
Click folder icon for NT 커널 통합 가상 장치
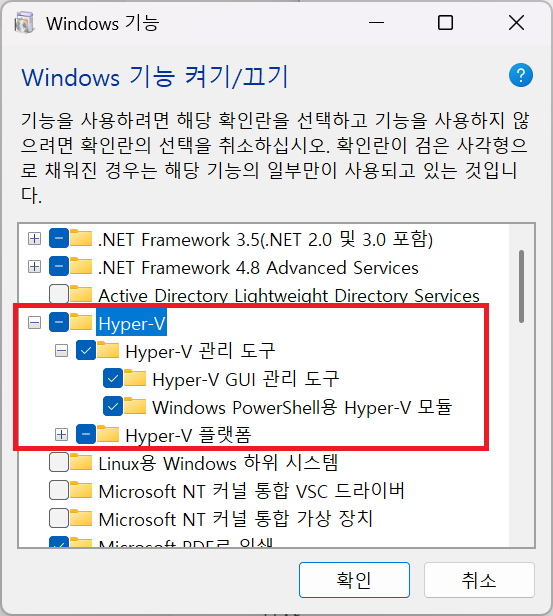pos(81,518)
